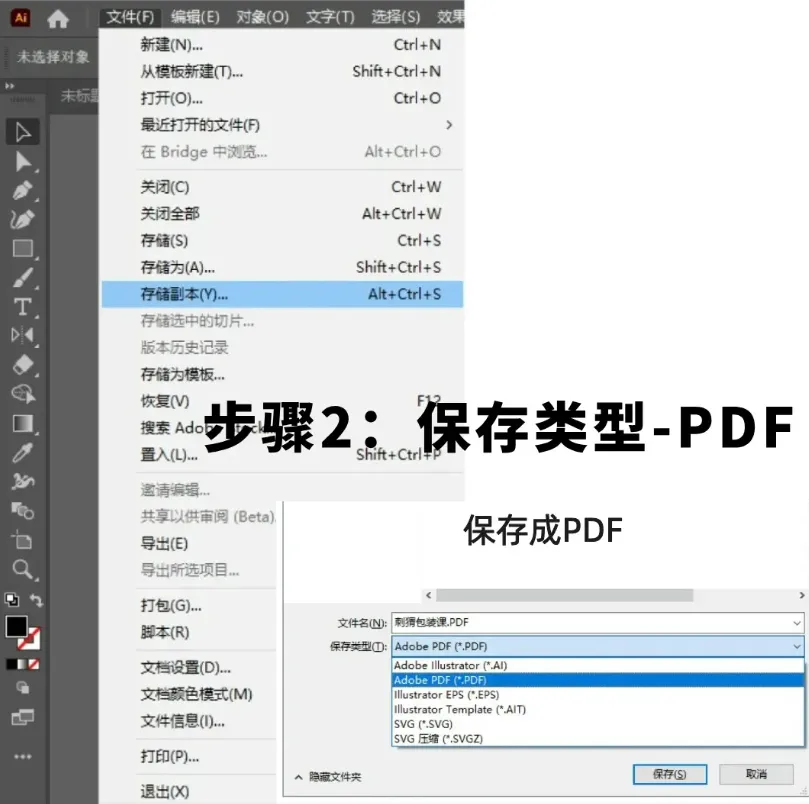Click the Illustrator Ai logo icon
809x804 pixels.
pyautogui.click(x=21, y=18)
